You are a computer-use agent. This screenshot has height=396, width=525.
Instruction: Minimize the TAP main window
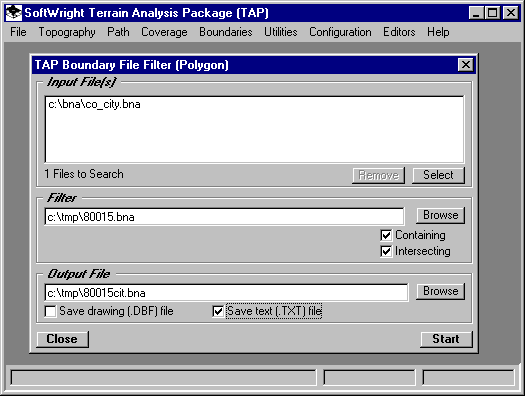pyautogui.click(x=476, y=13)
